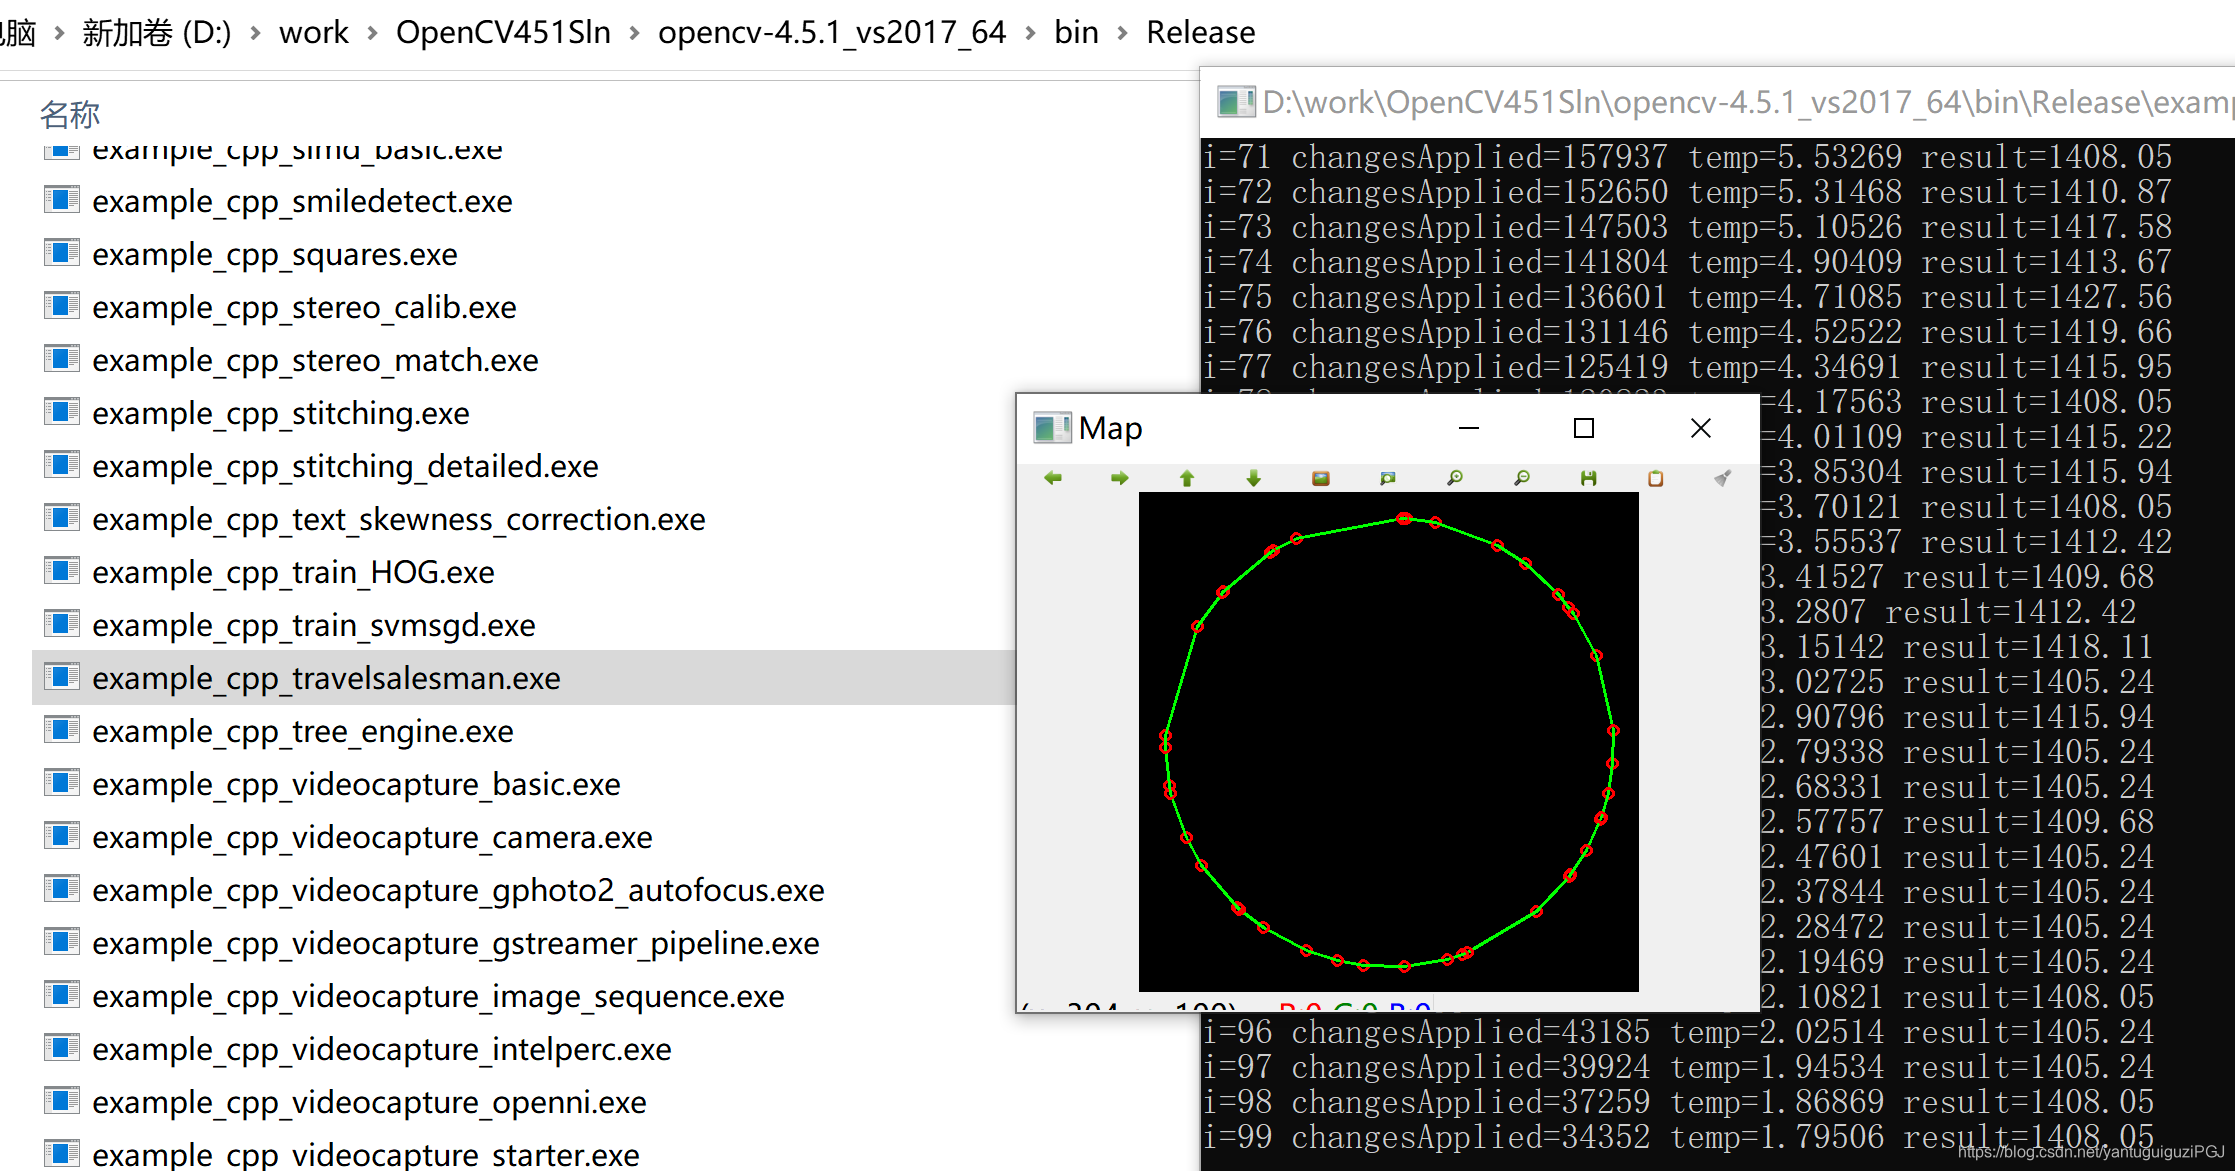Screen dimensions: 2235x1171
Task: Open display properties with the brush icon
Action: click(x=1722, y=478)
